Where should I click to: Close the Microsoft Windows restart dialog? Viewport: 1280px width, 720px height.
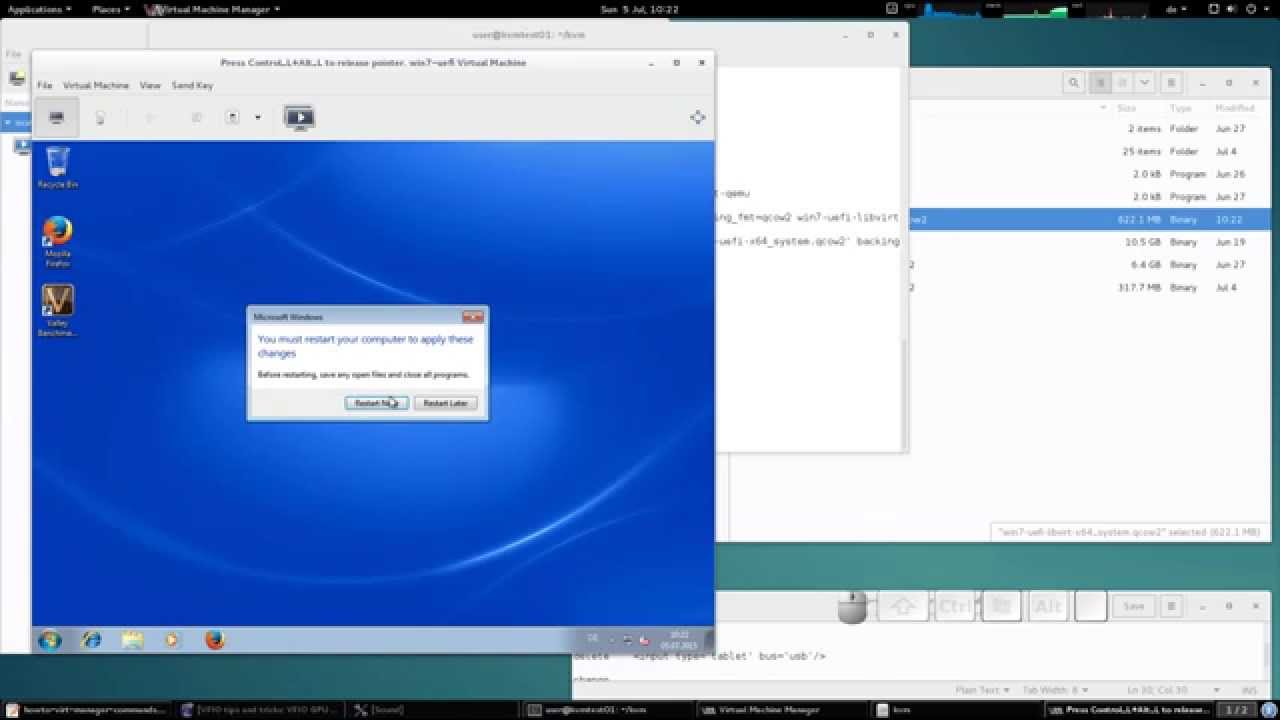(473, 317)
